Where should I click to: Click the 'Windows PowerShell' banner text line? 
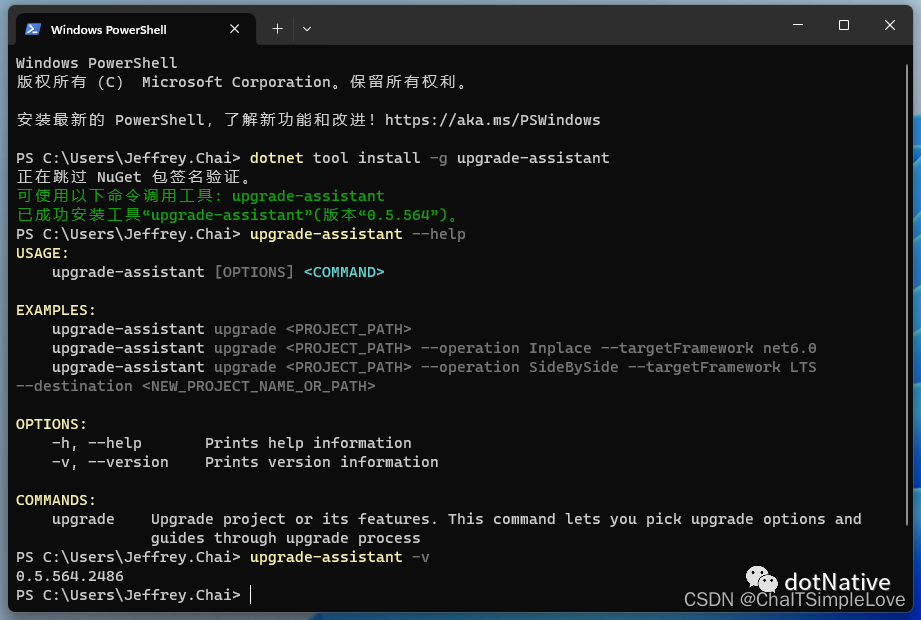(96, 63)
